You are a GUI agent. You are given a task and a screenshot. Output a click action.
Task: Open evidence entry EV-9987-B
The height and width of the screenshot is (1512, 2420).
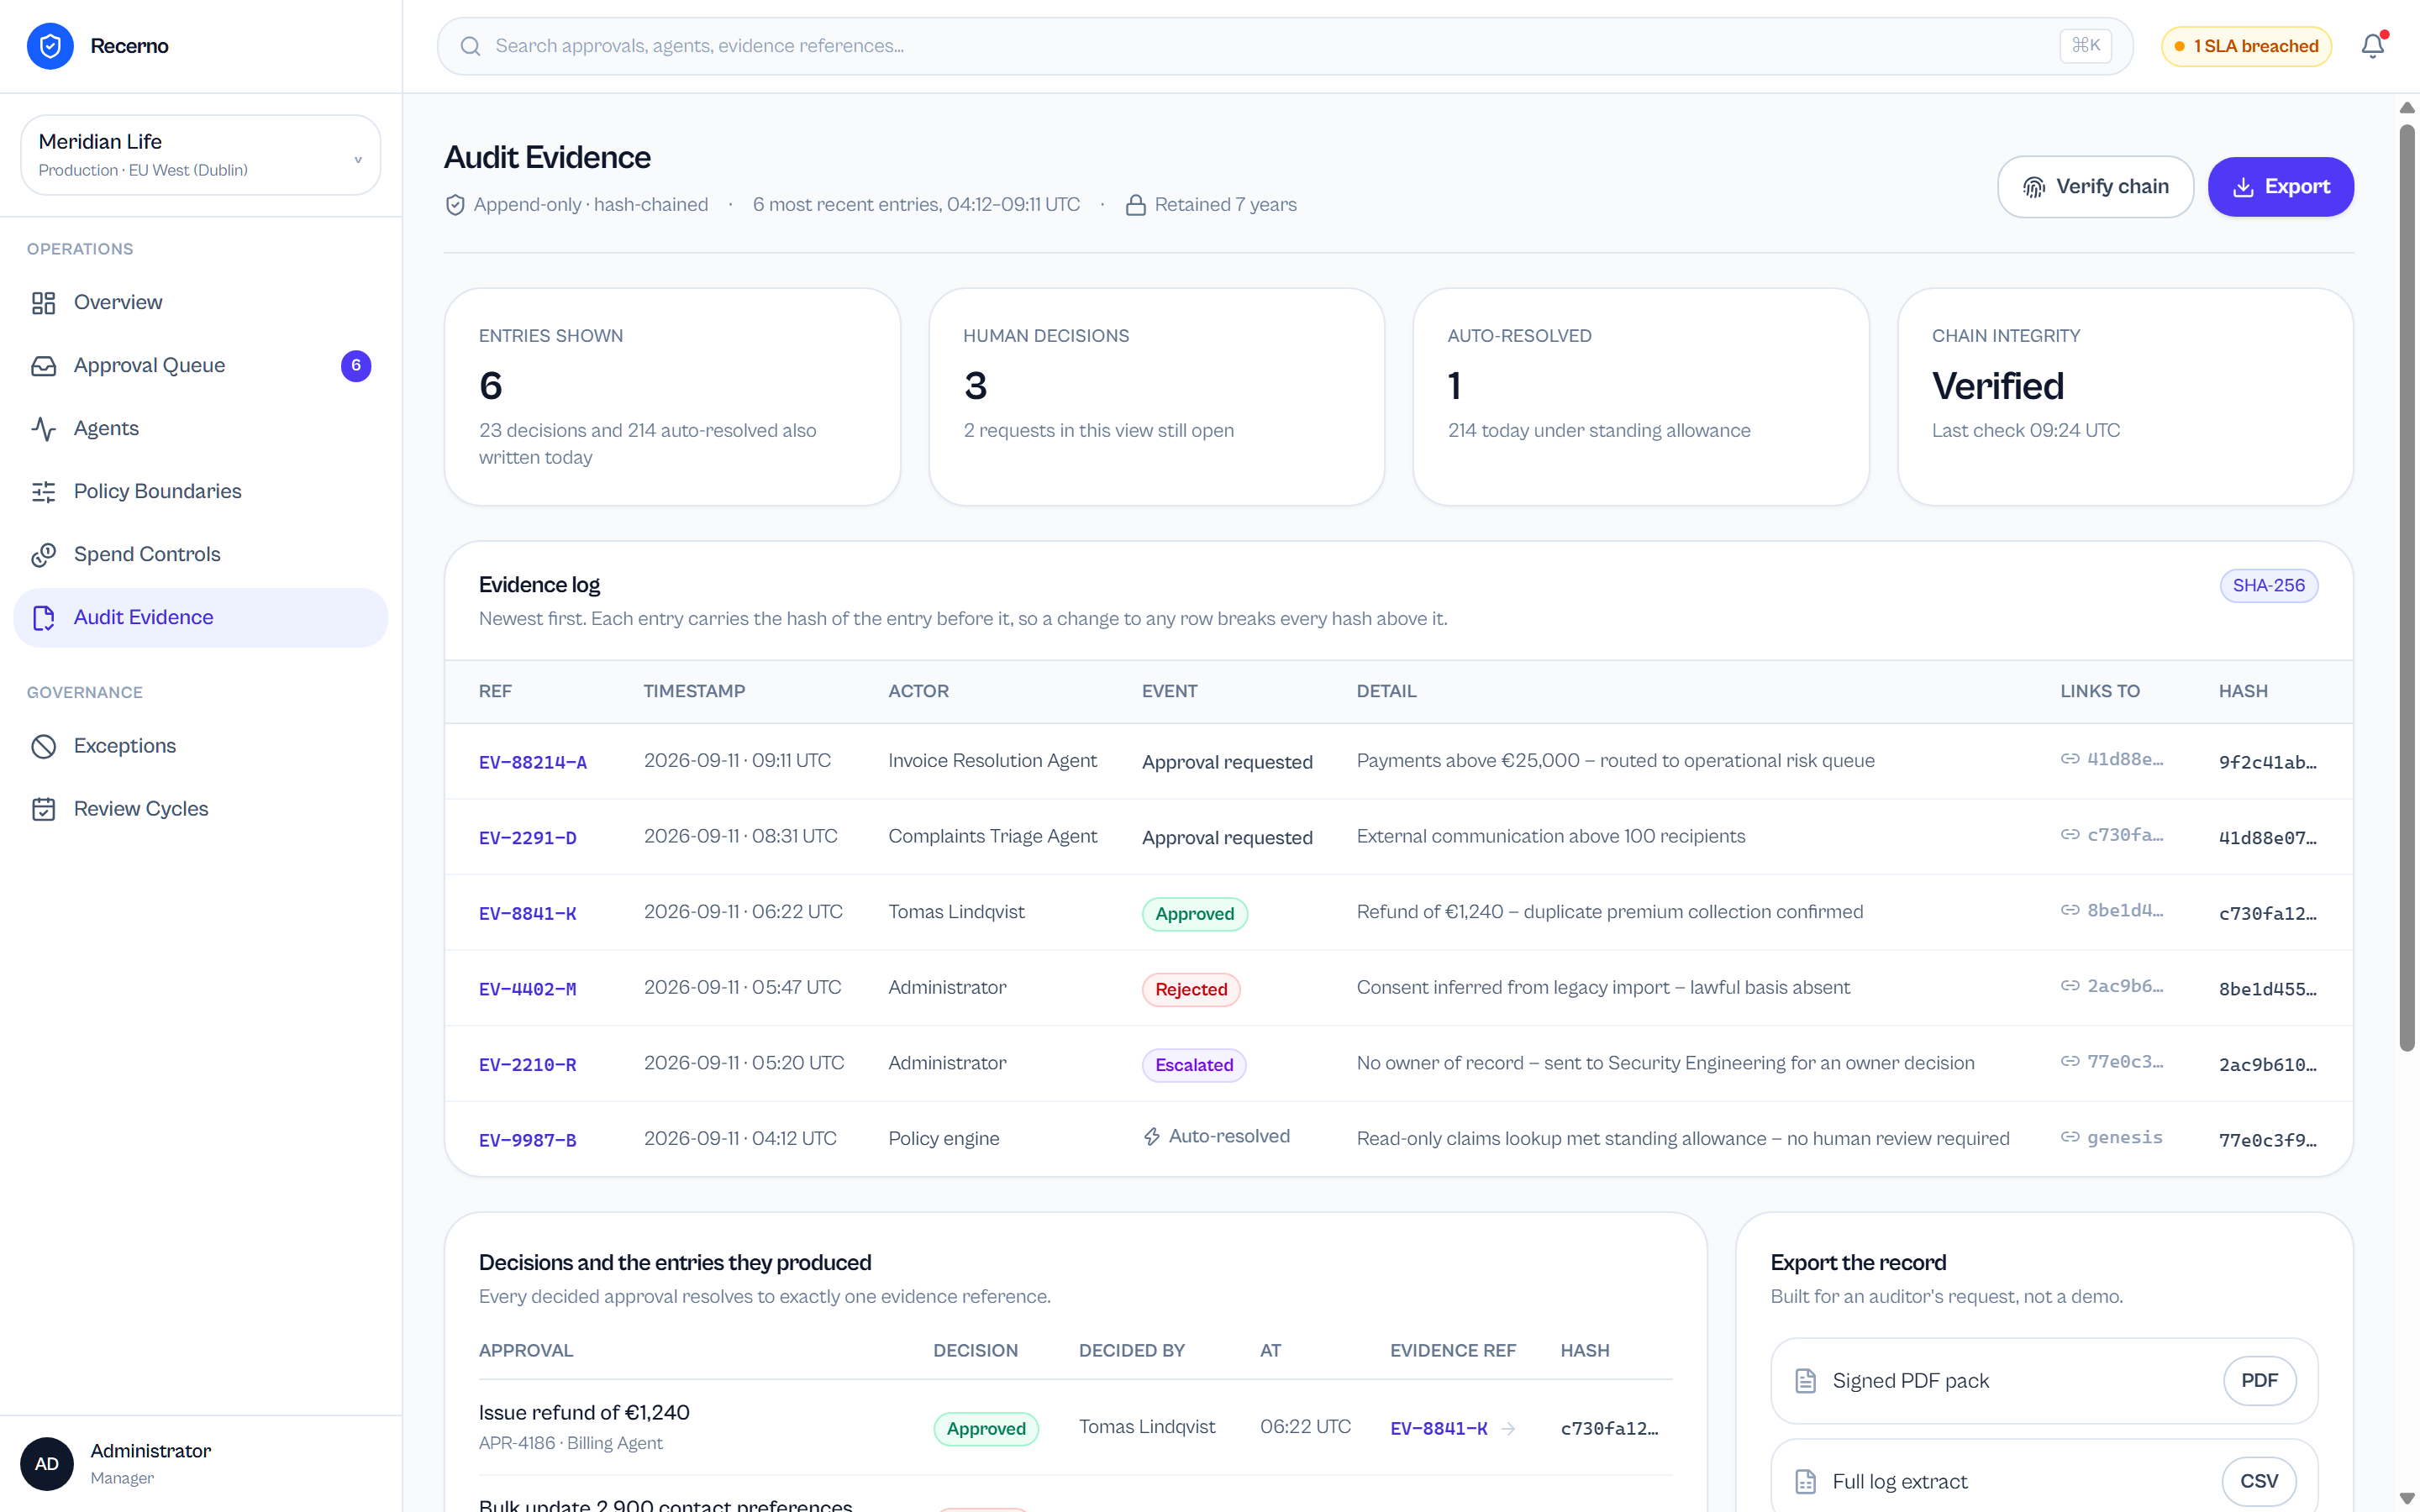click(x=528, y=1140)
